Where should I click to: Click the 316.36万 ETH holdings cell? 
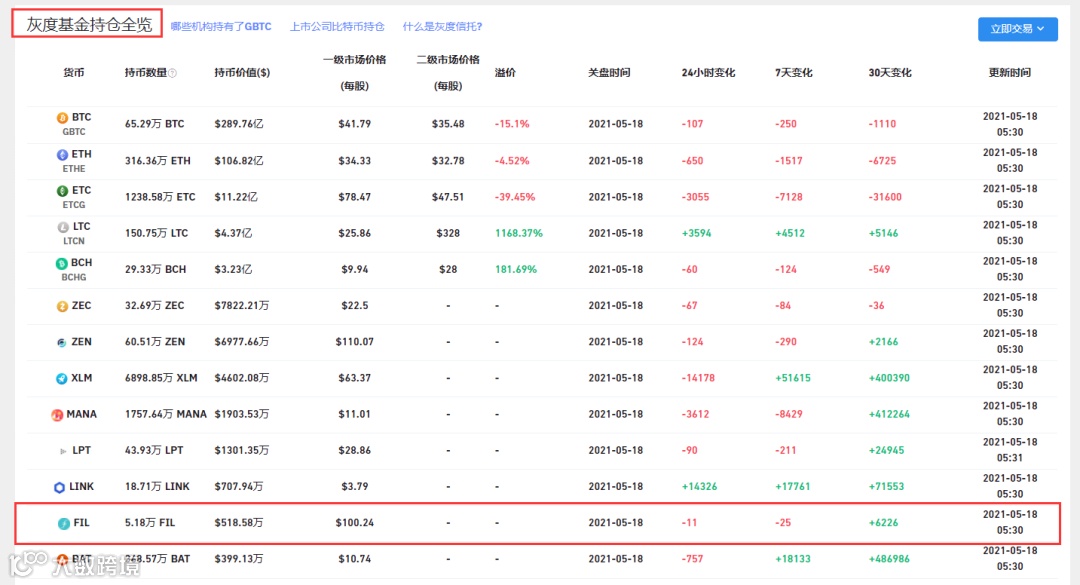157,161
